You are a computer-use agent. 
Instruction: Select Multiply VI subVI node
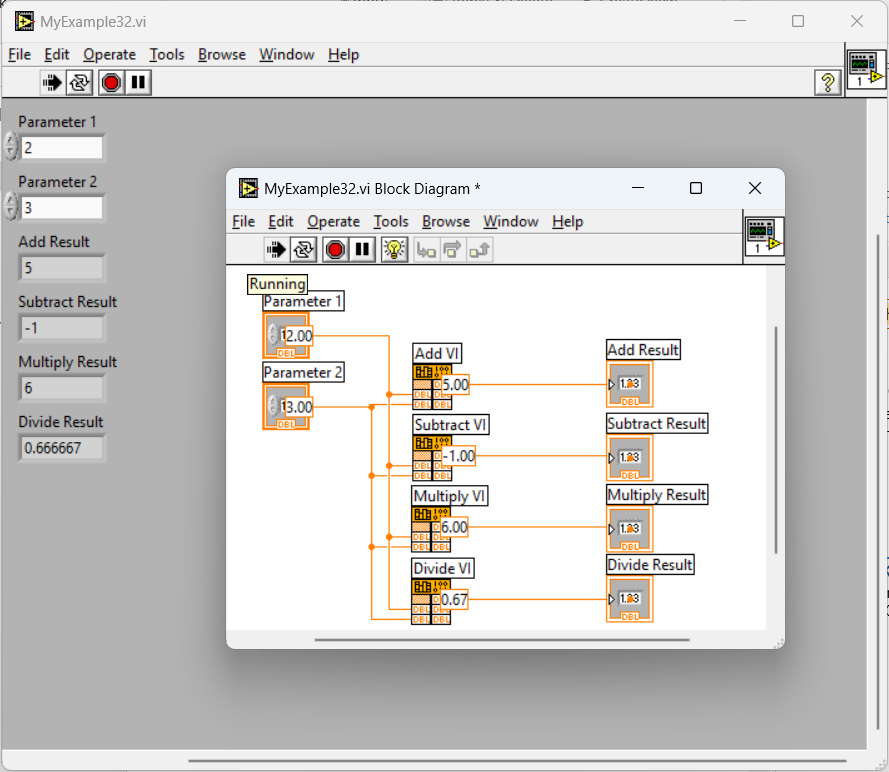(431, 529)
